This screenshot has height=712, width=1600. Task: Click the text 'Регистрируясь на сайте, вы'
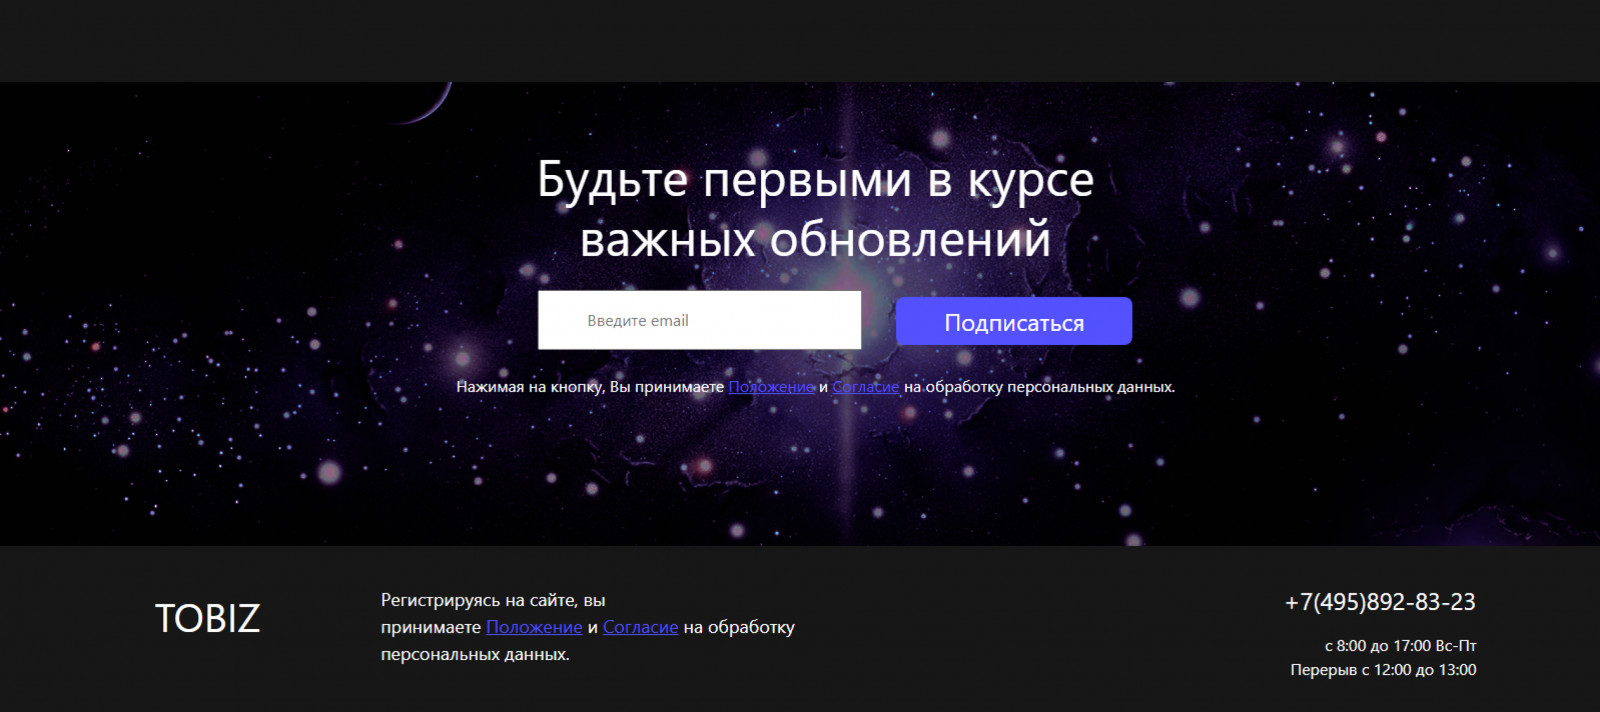click(493, 600)
